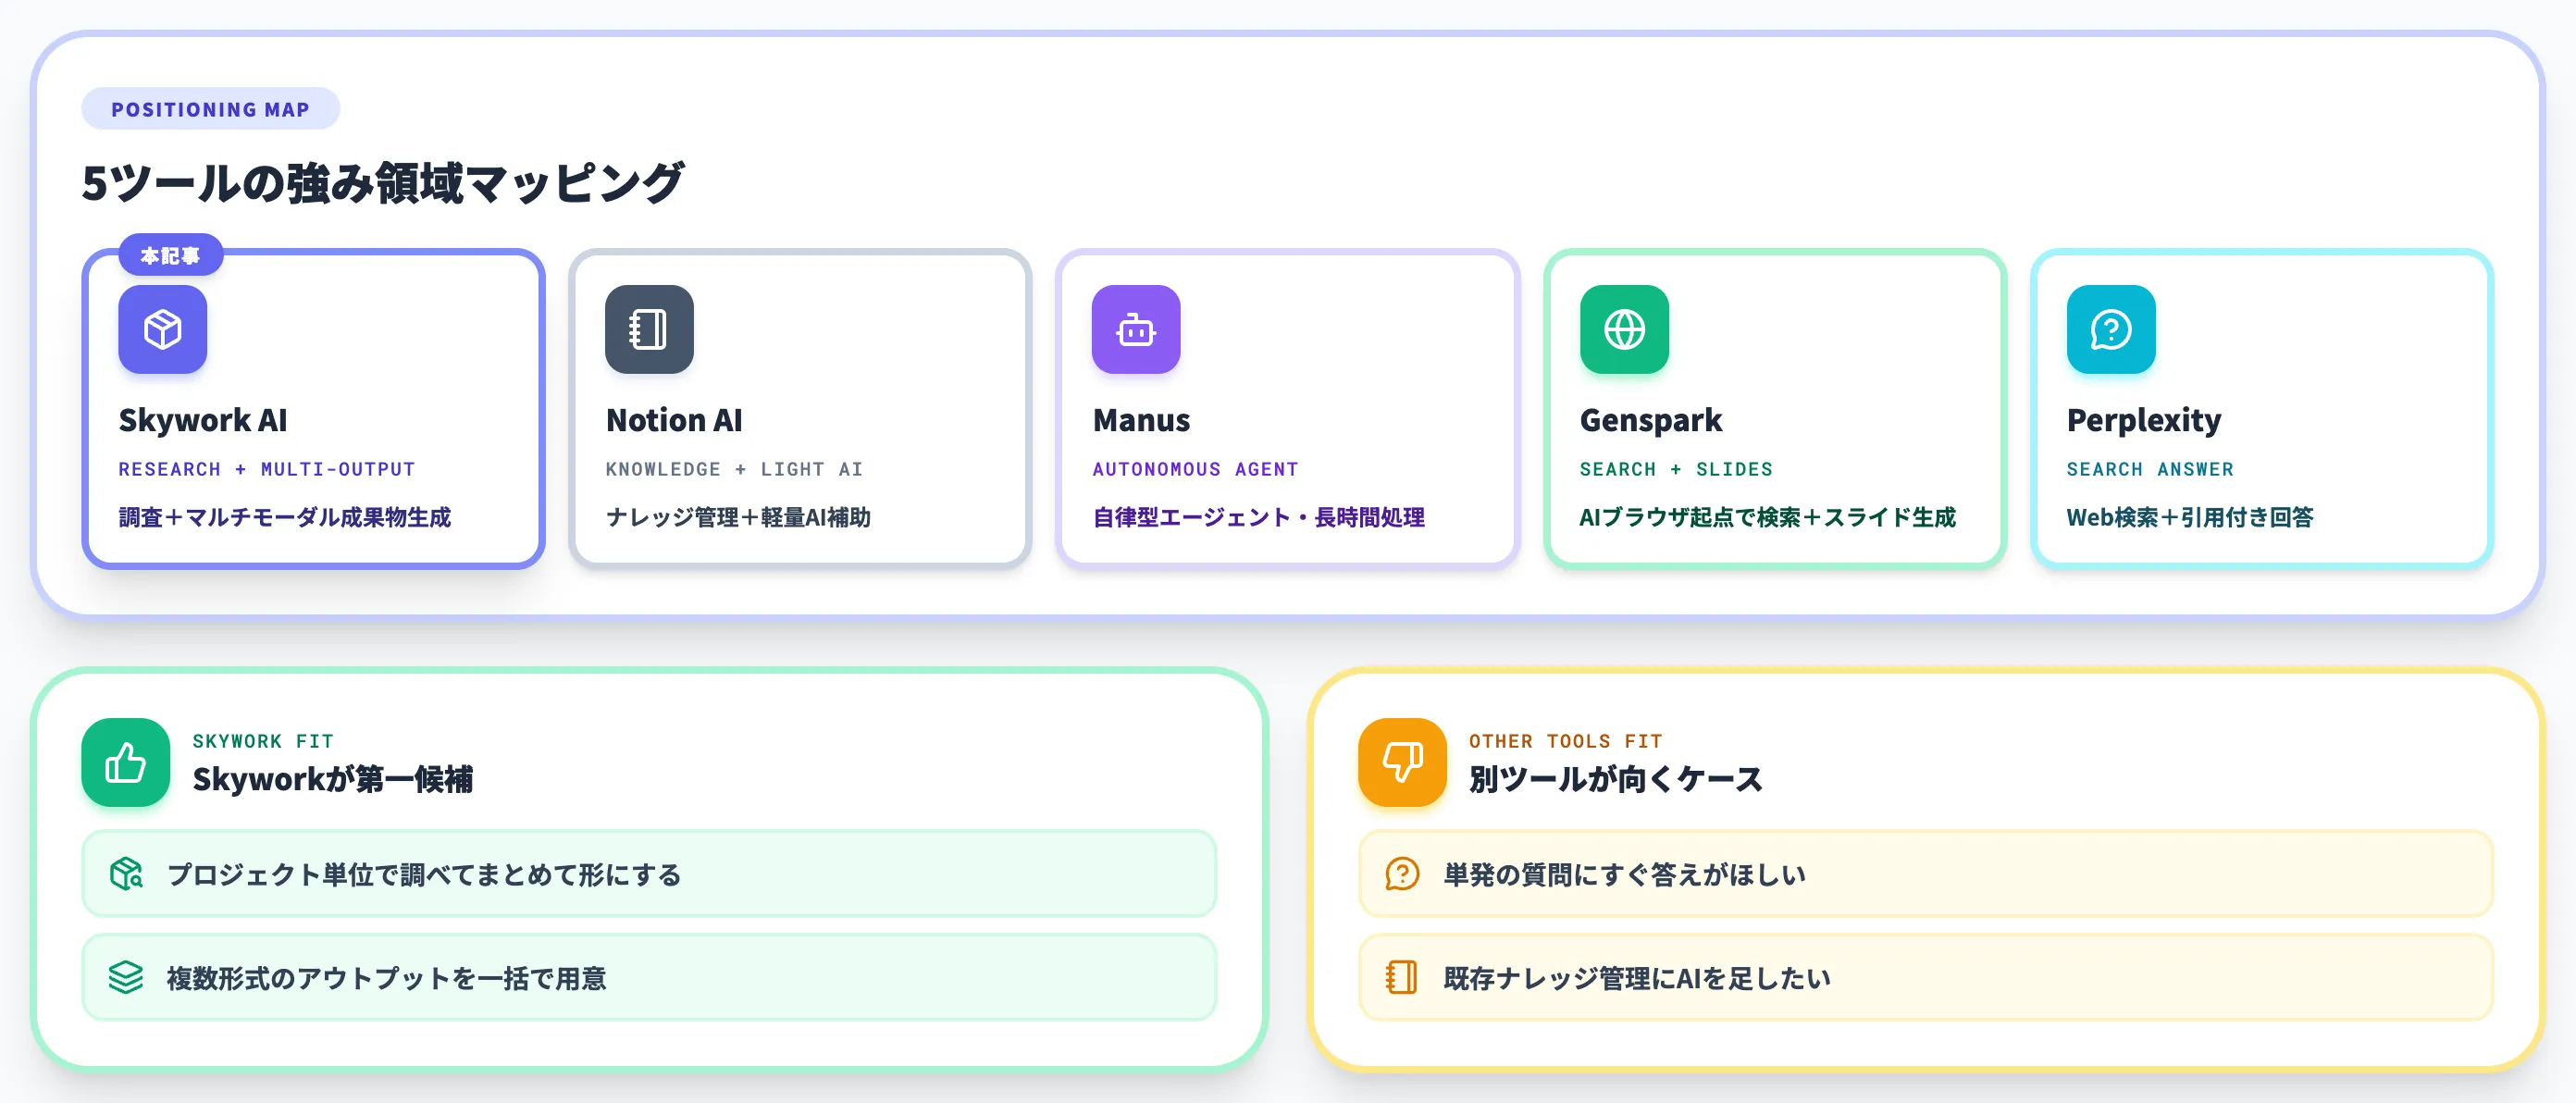Click the Genspark globe icon
Viewport: 2576px width, 1103px height.
pyautogui.click(x=1624, y=329)
